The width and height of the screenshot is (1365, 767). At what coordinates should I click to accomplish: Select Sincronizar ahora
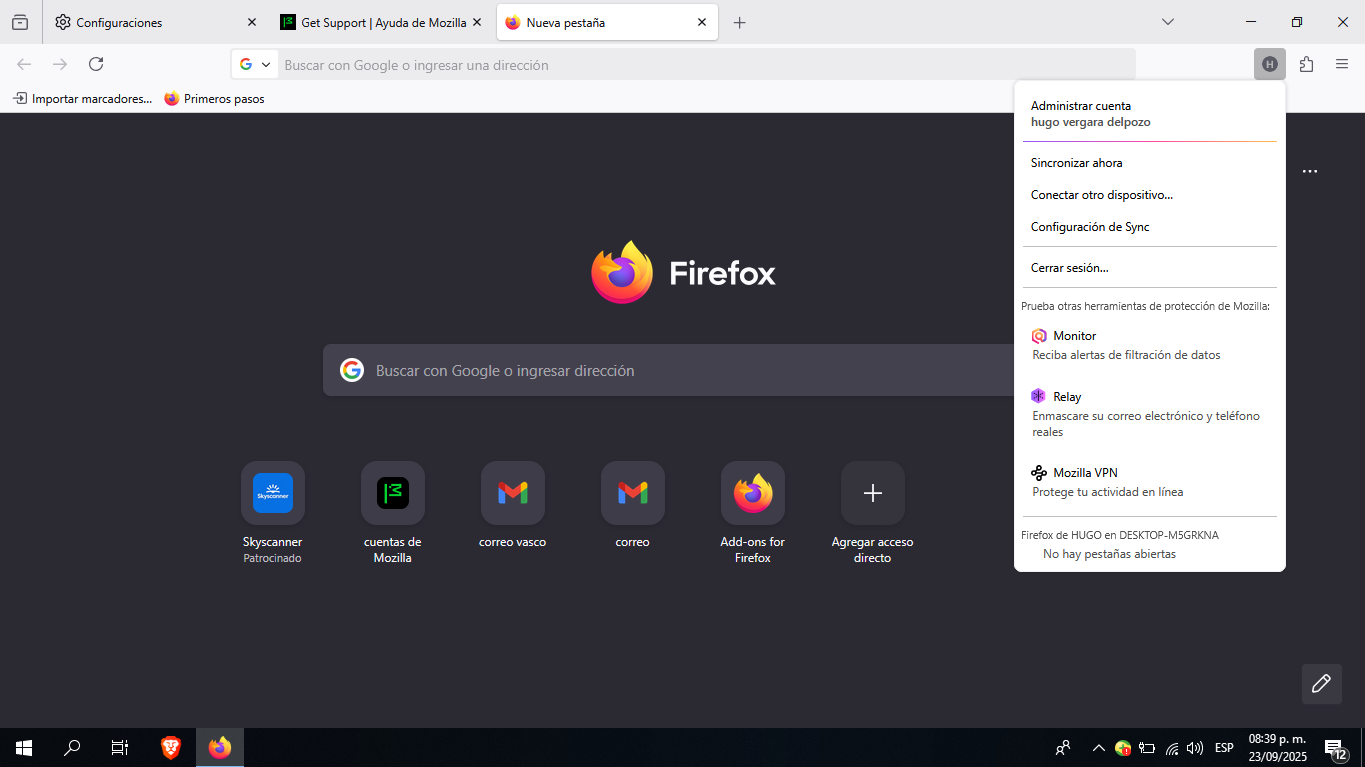[x=1150, y=163]
